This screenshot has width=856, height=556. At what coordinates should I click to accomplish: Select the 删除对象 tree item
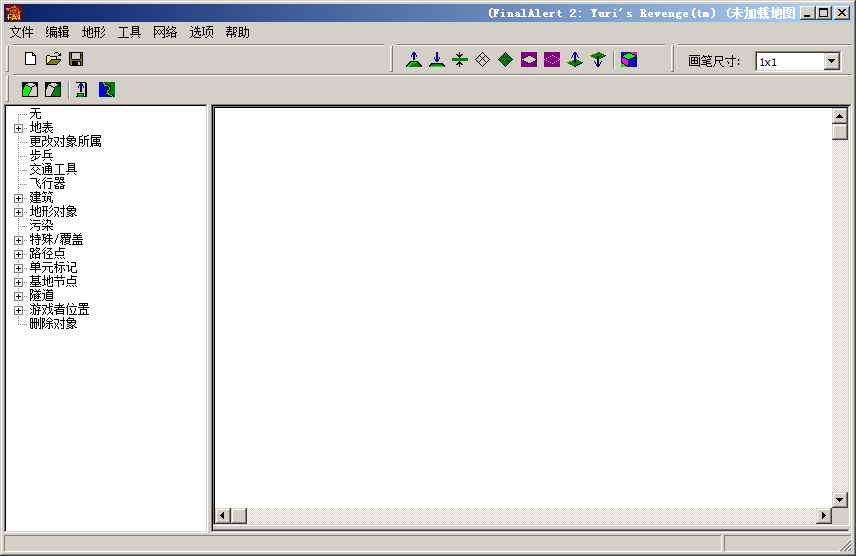(x=54, y=323)
